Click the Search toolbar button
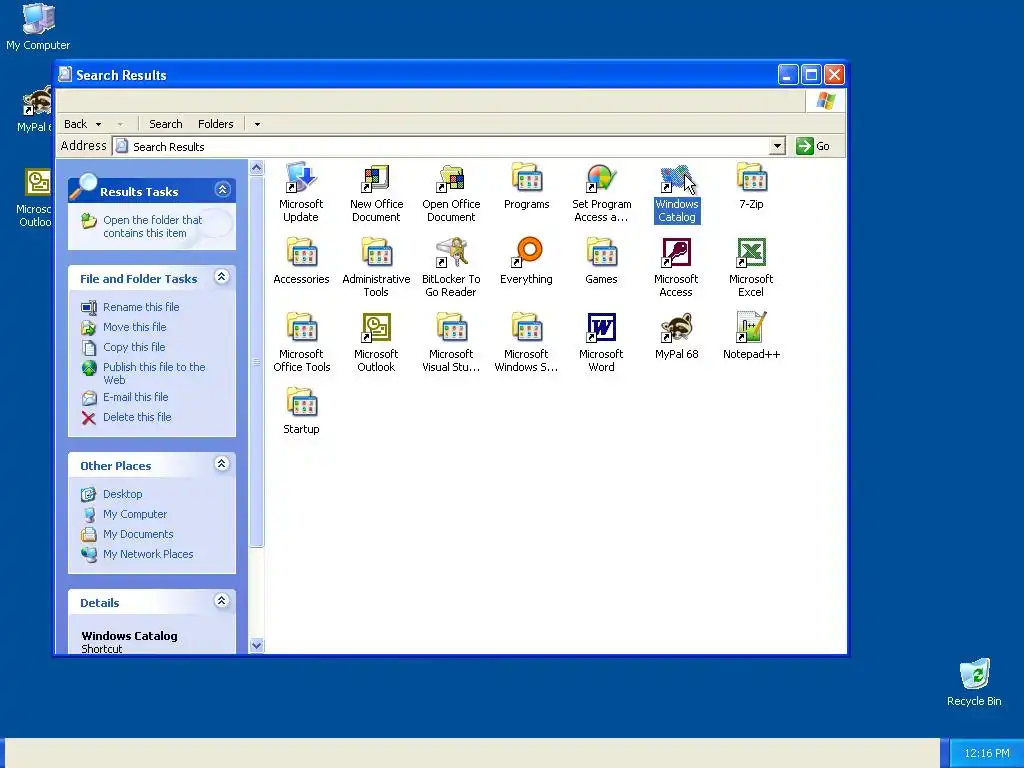Viewport: 1024px width, 768px height. point(165,124)
